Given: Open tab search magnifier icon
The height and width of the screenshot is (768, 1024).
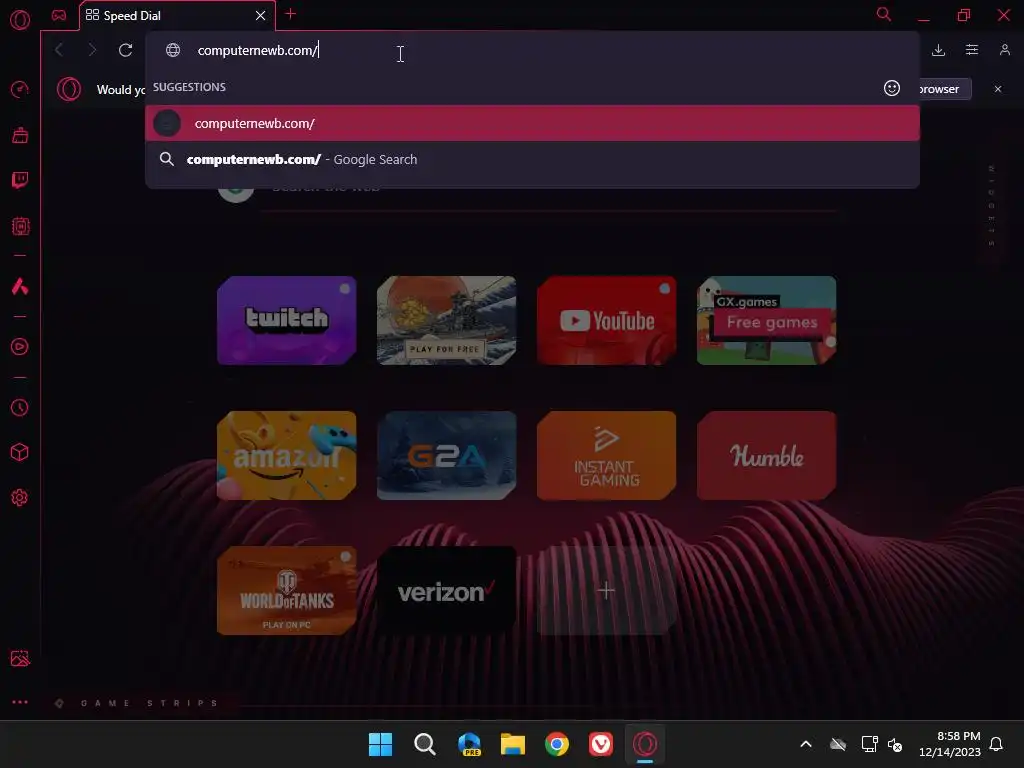Looking at the screenshot, I should pos(884,14).
